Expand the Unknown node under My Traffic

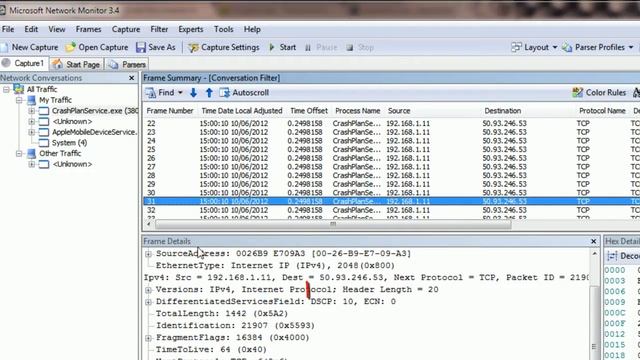click(31, 121)
